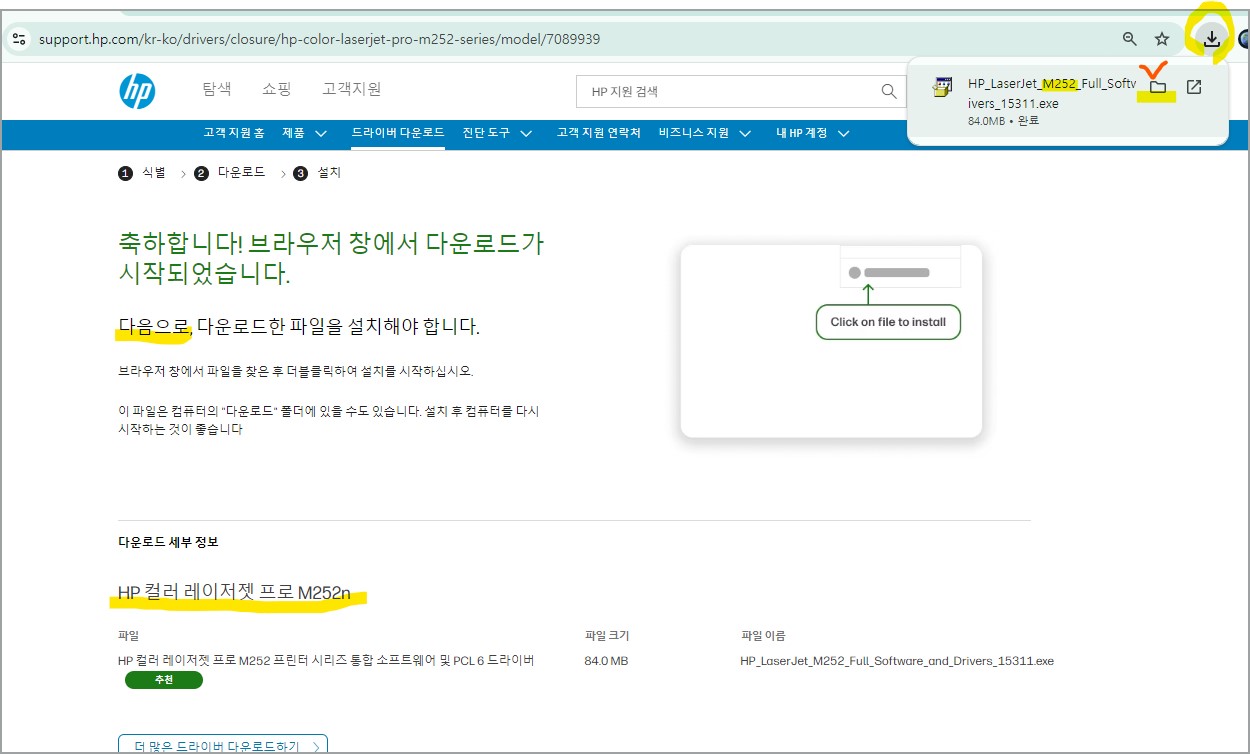This screenshot has width=1250, height=754.
Task: Expand the 진단 도구 dropdown
Action: [x=497, y=133]
